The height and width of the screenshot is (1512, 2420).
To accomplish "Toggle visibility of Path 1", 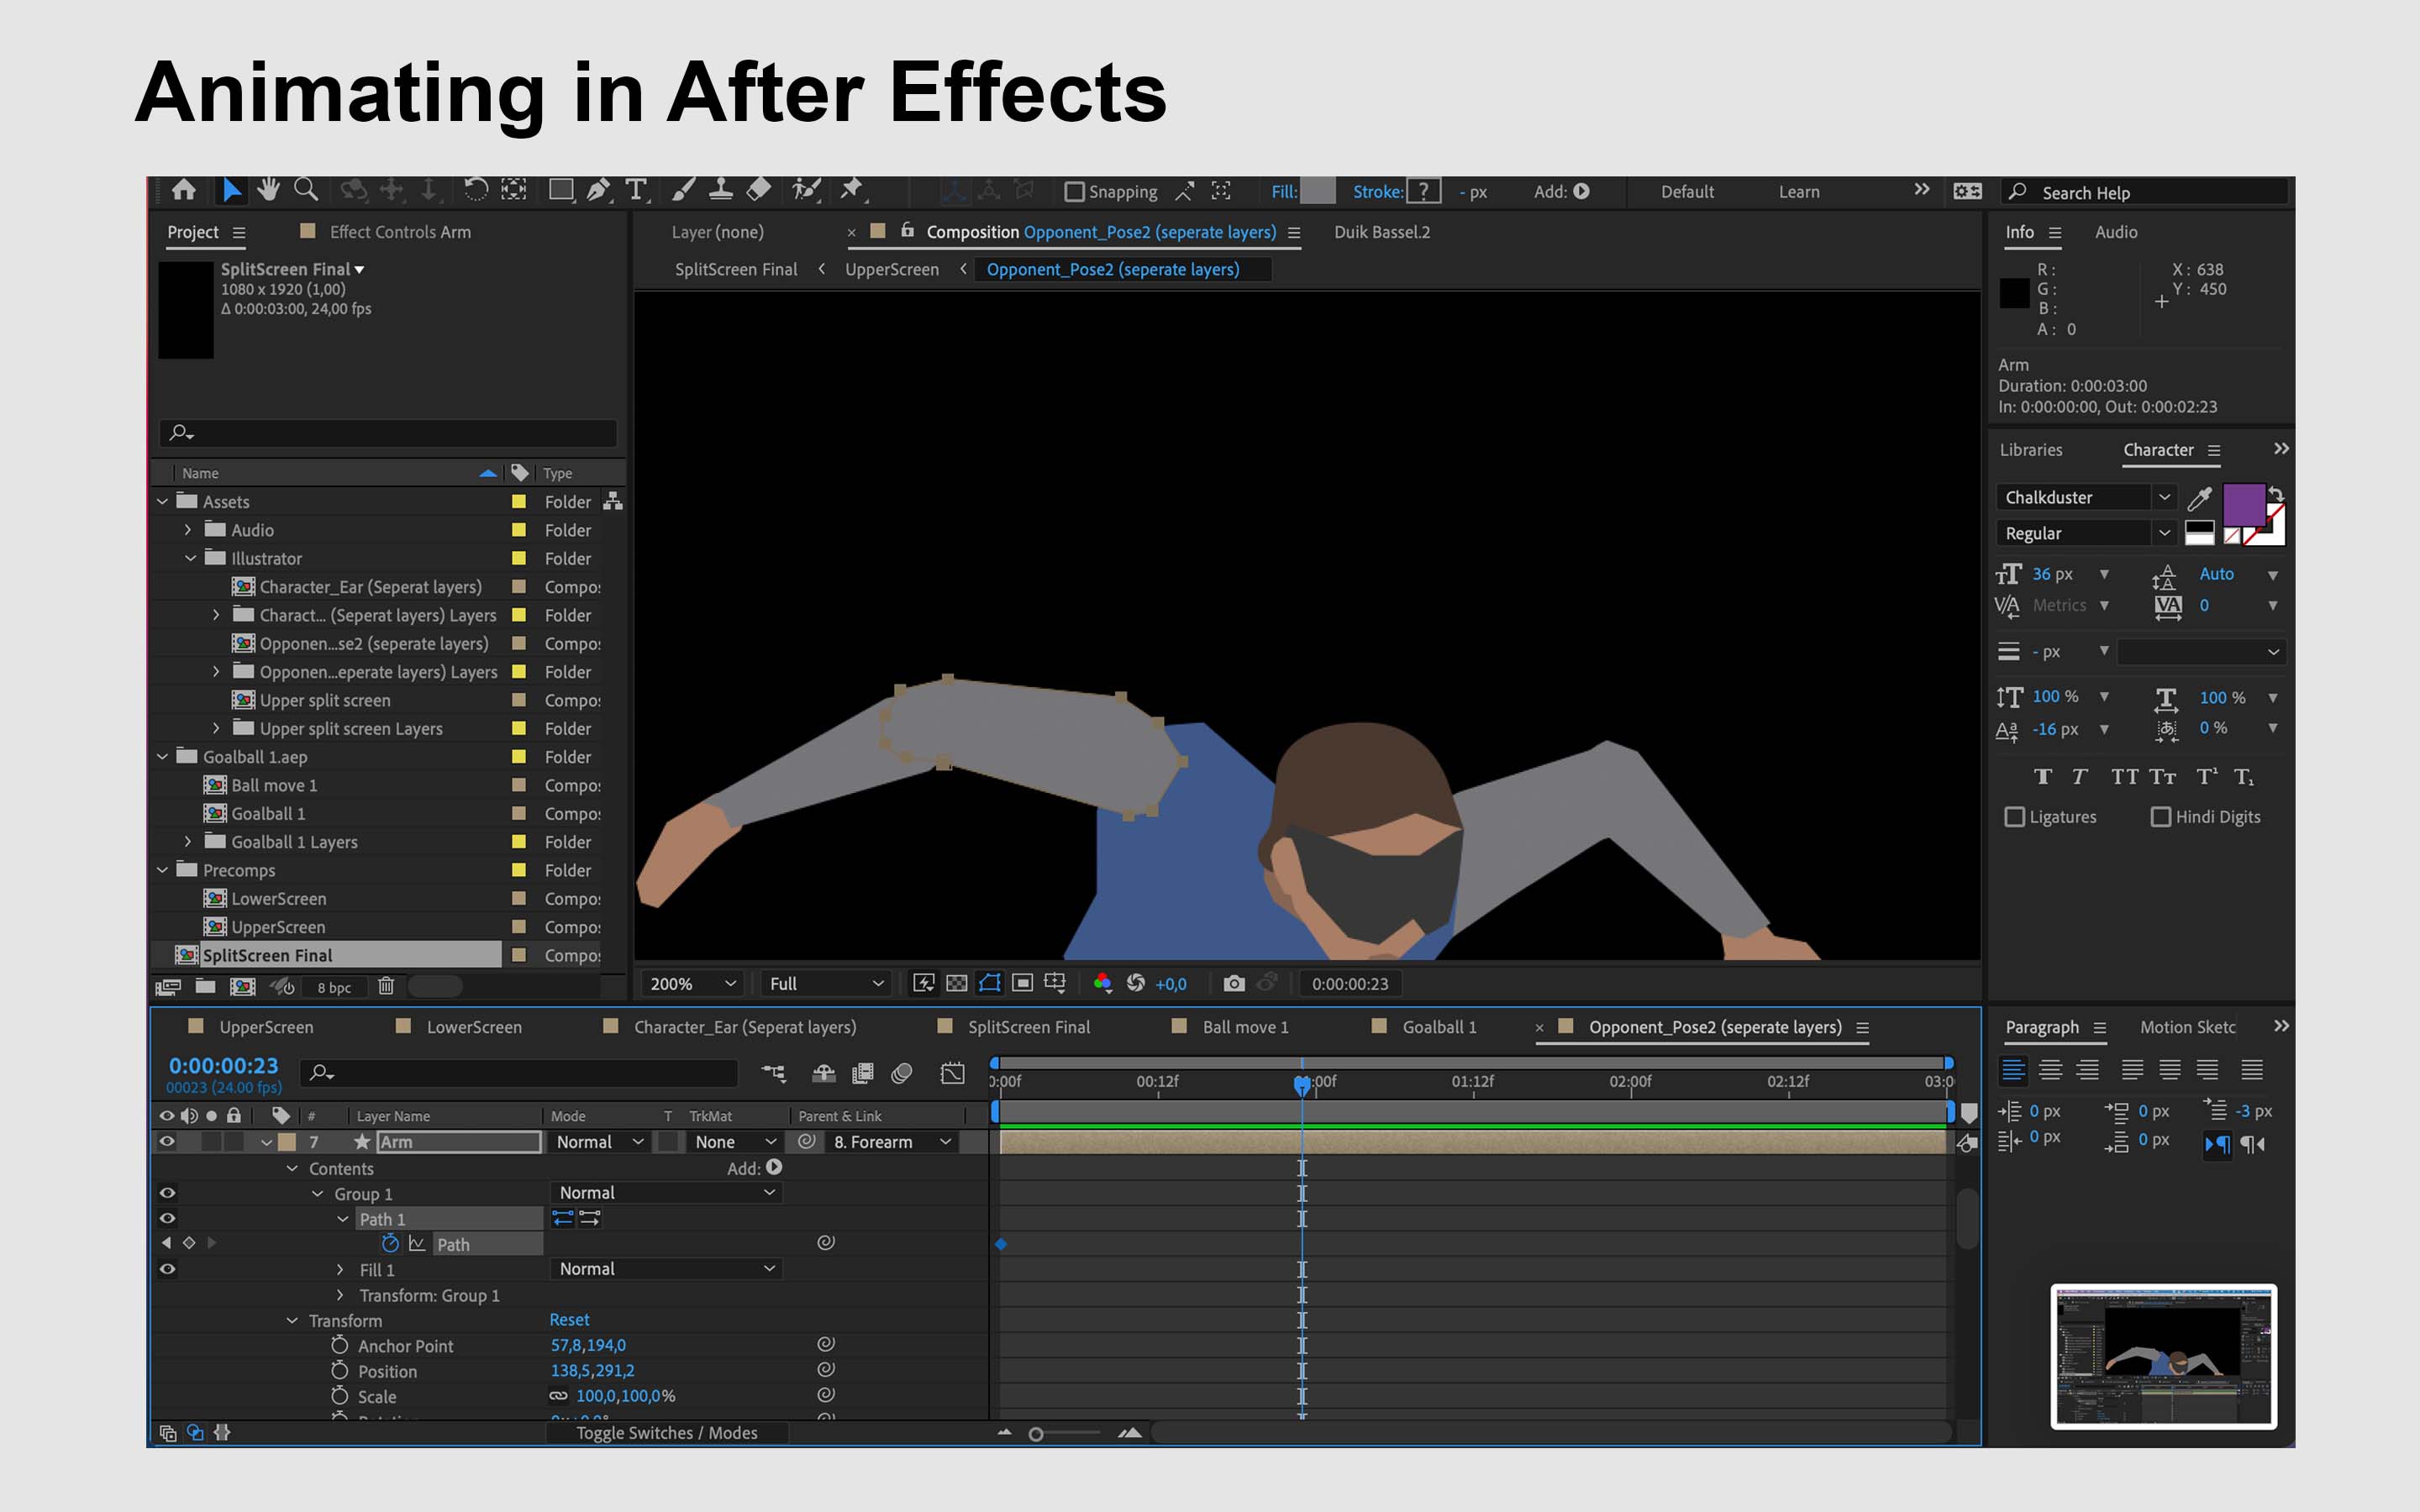I will point(167,1218).
